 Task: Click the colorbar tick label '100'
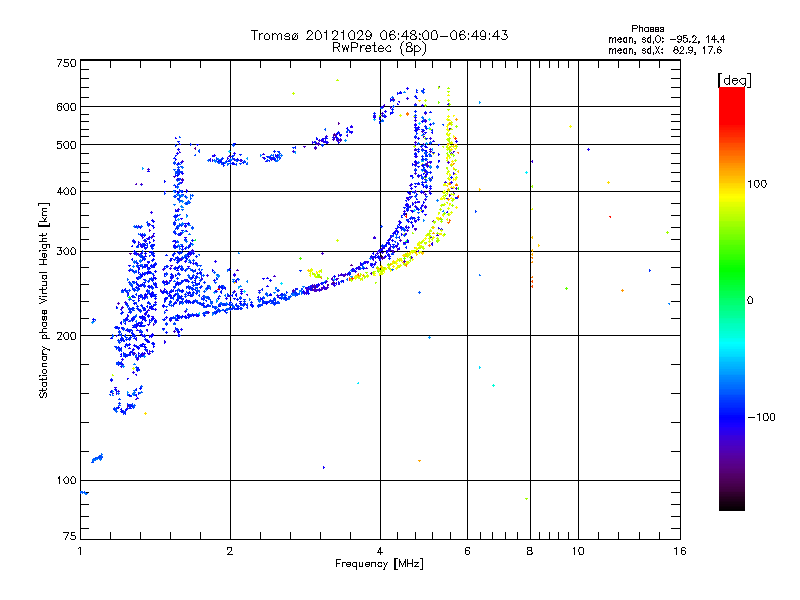click(x=757, y=184)
